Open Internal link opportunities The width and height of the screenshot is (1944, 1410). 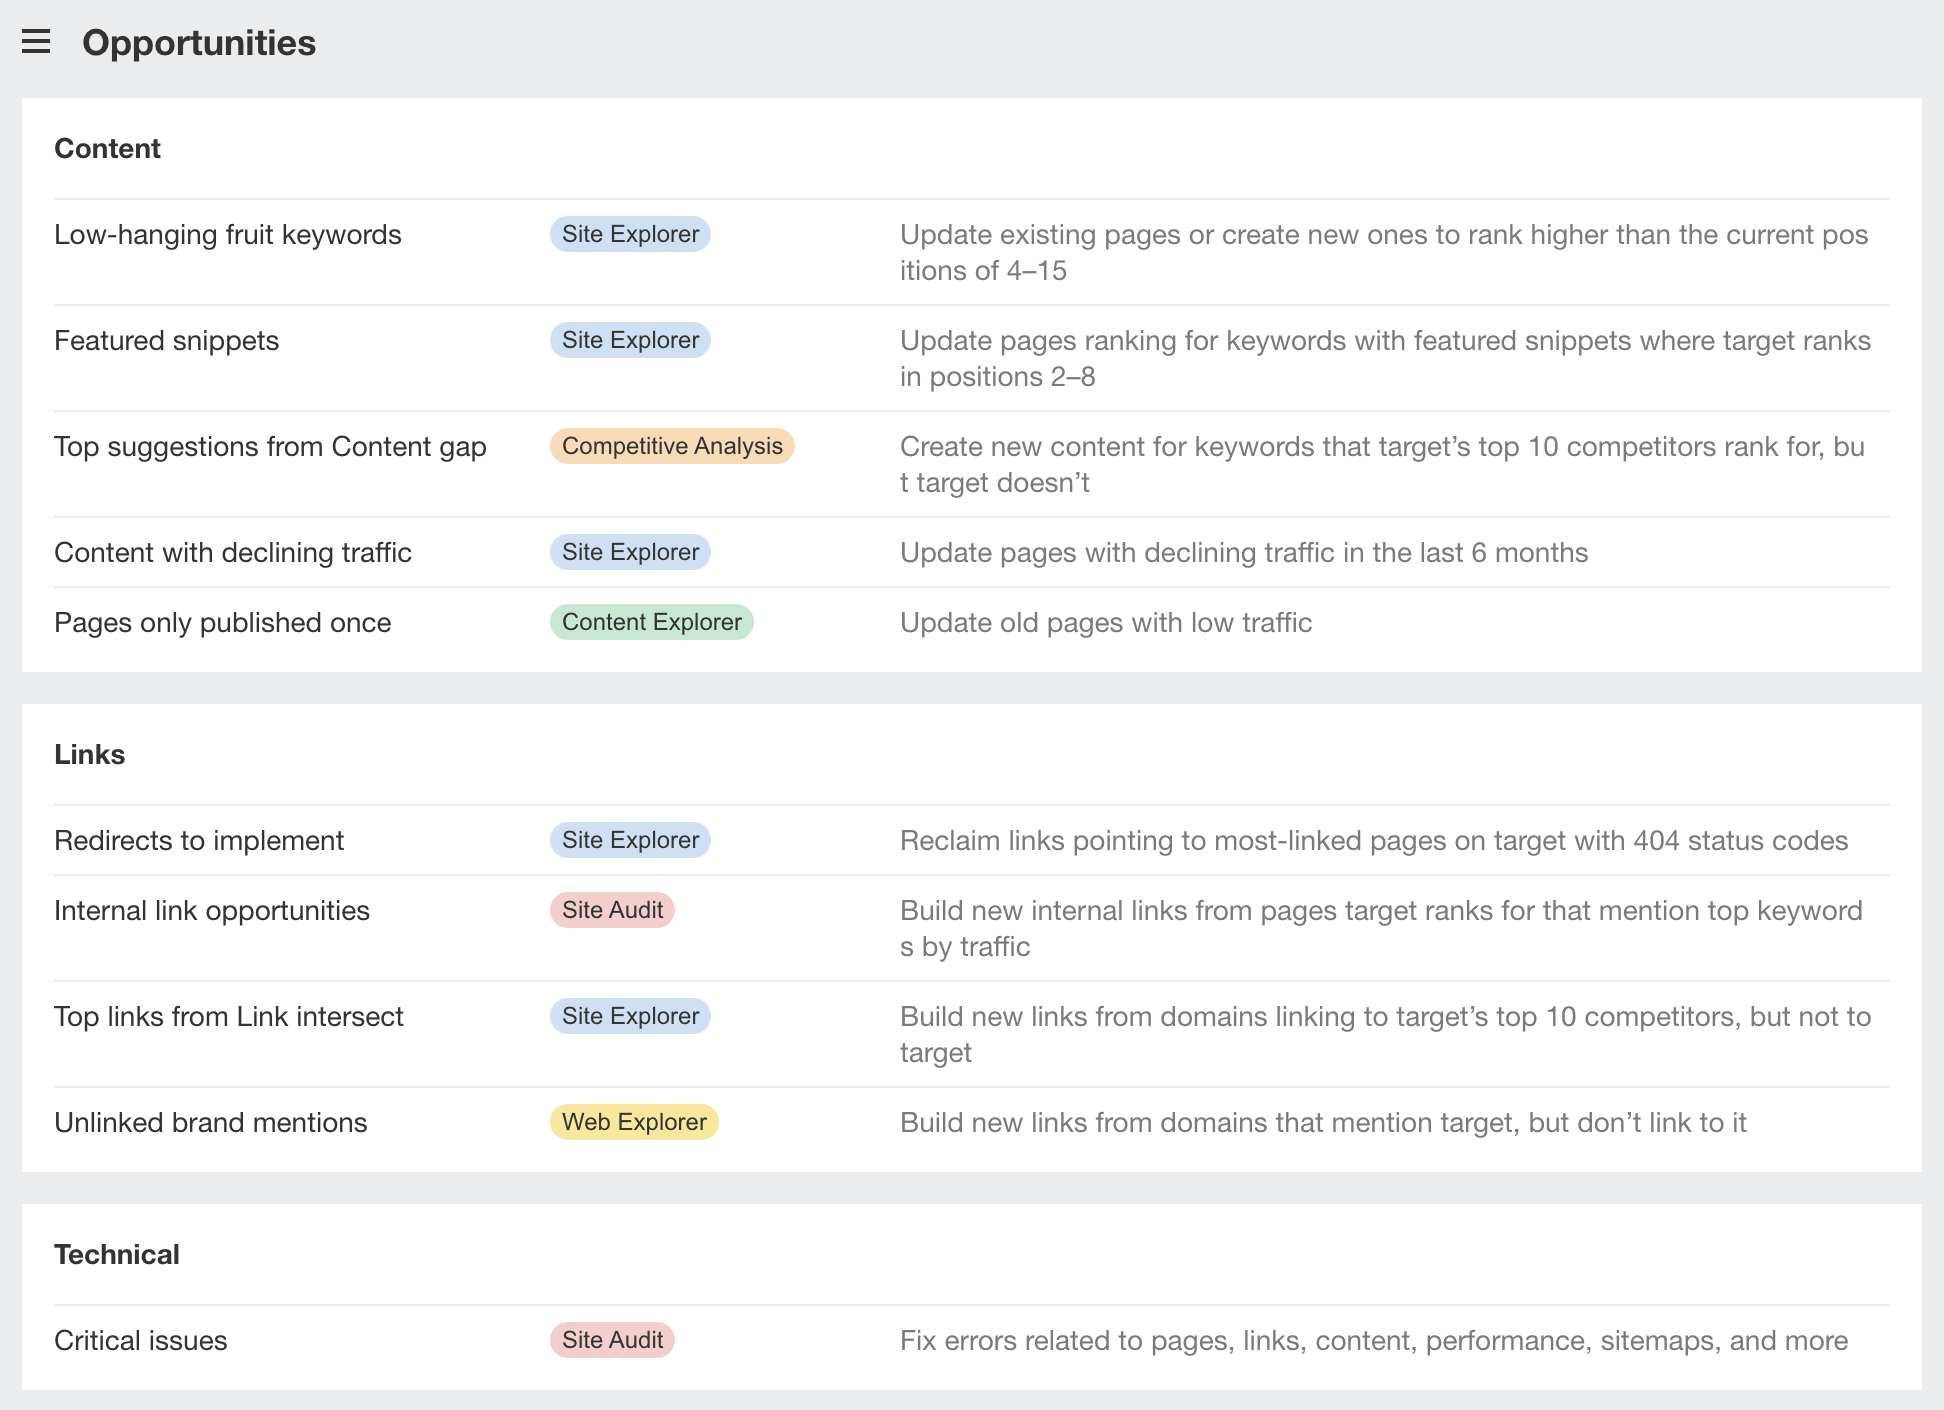click(x=212, y=910)
